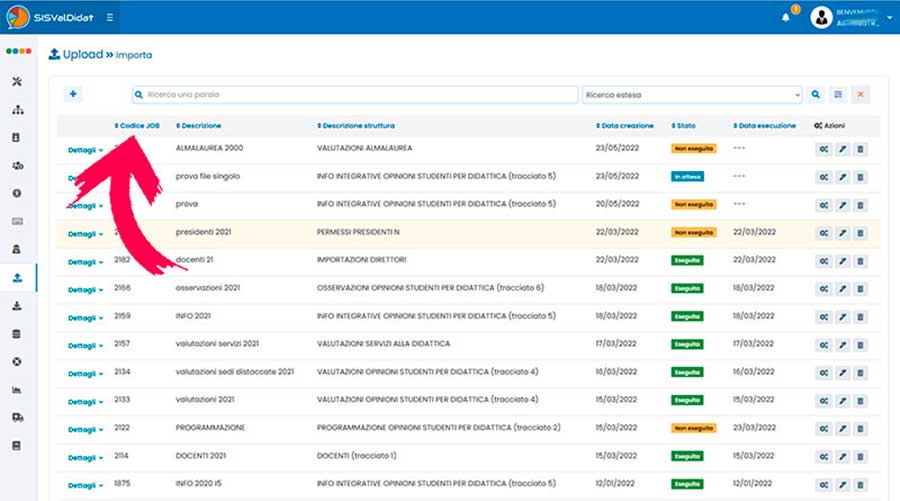Open the Ricerca estesa dropdown

coord(692,95)
